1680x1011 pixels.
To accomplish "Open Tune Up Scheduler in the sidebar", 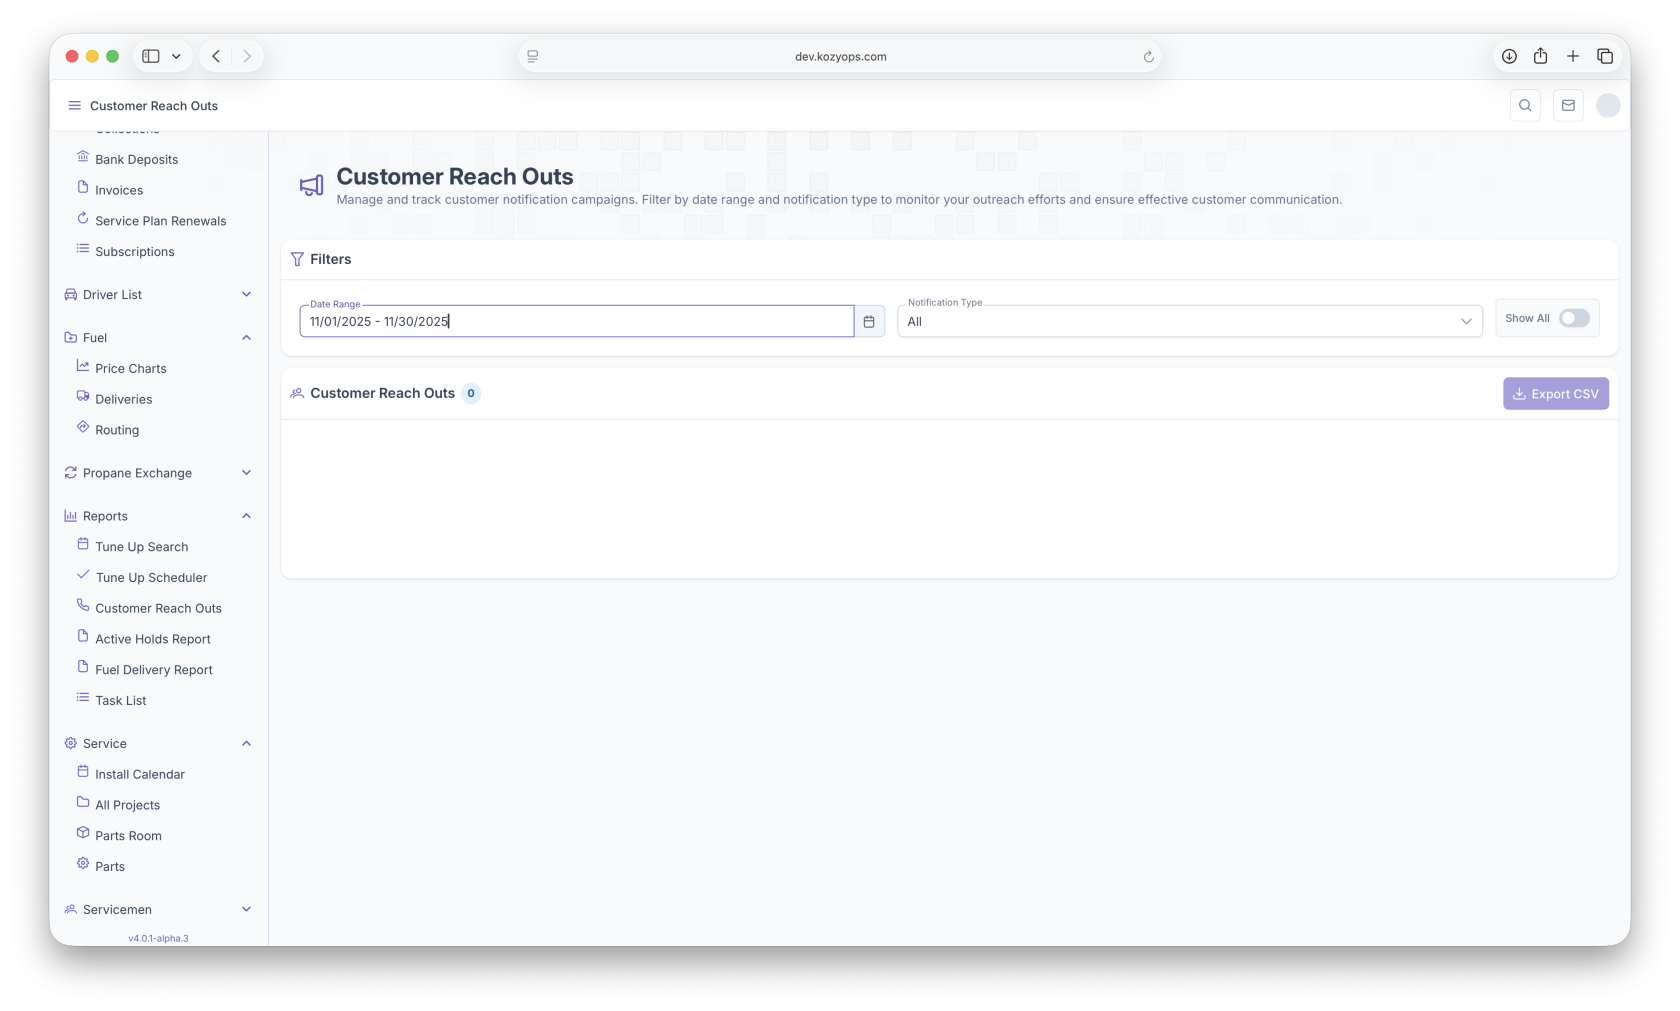I will [151, 577].
